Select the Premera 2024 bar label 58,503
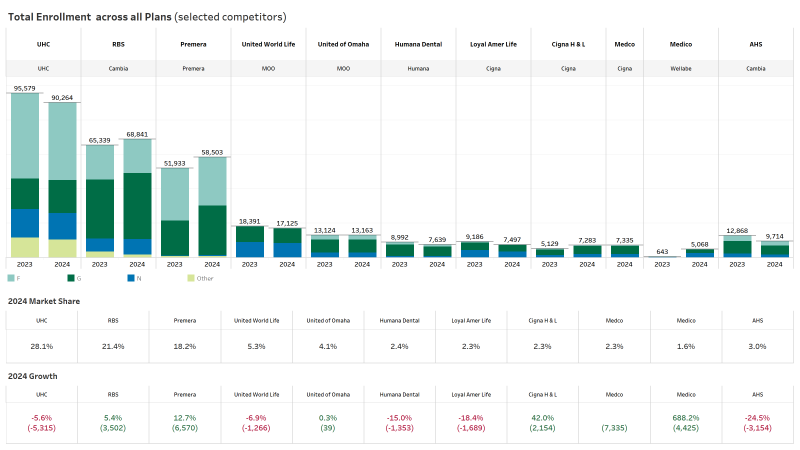 tap(212, 152)
